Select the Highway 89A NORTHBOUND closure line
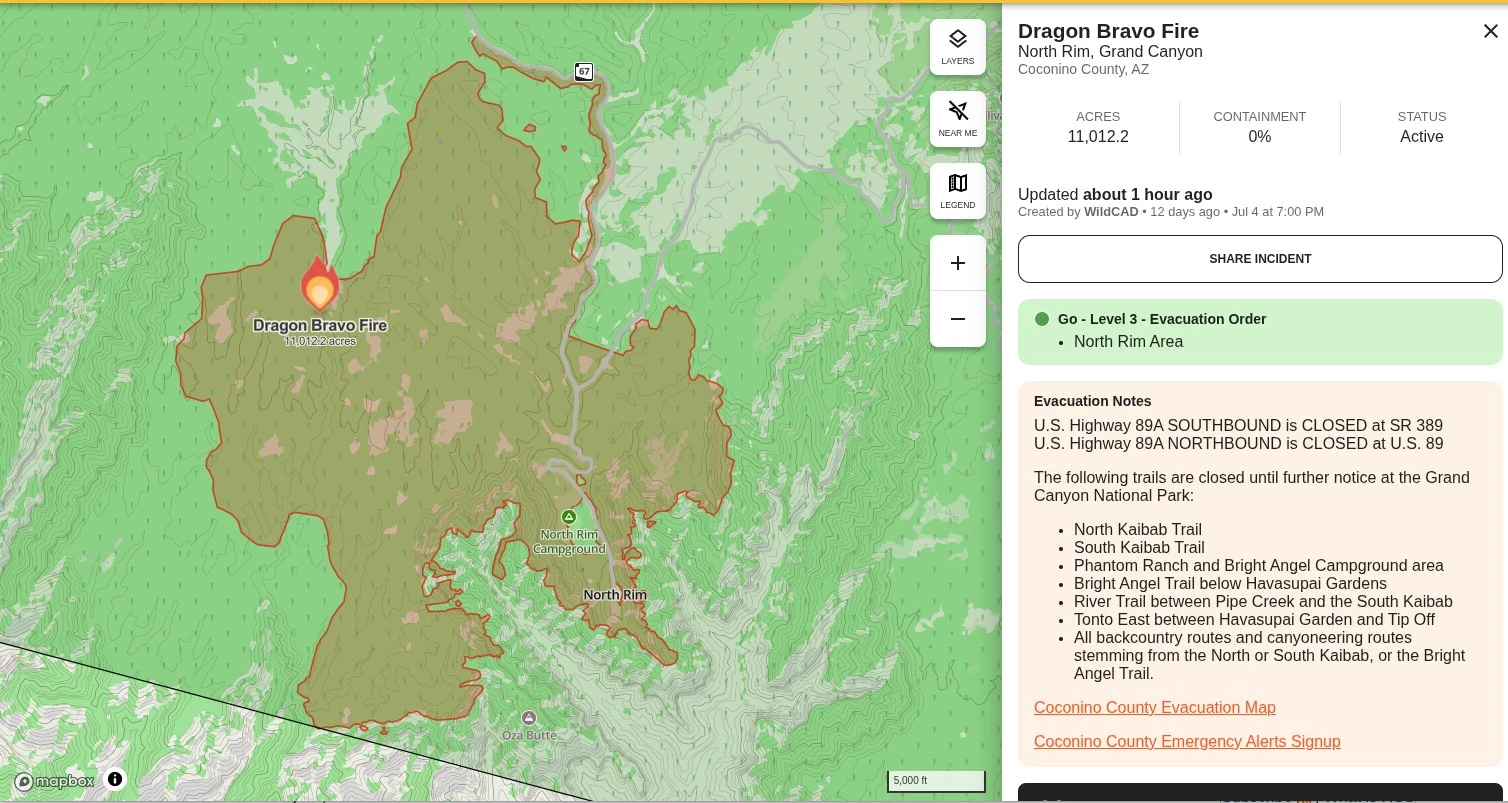 pyautogui.click(x=1239, y=444)
